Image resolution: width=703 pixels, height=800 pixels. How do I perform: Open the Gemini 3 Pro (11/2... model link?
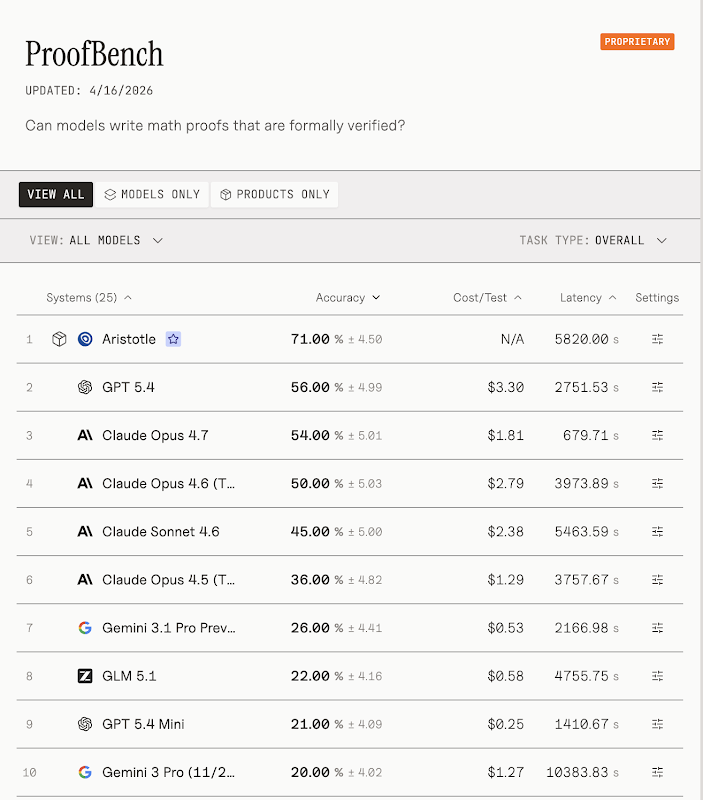(x=168, y=772)
